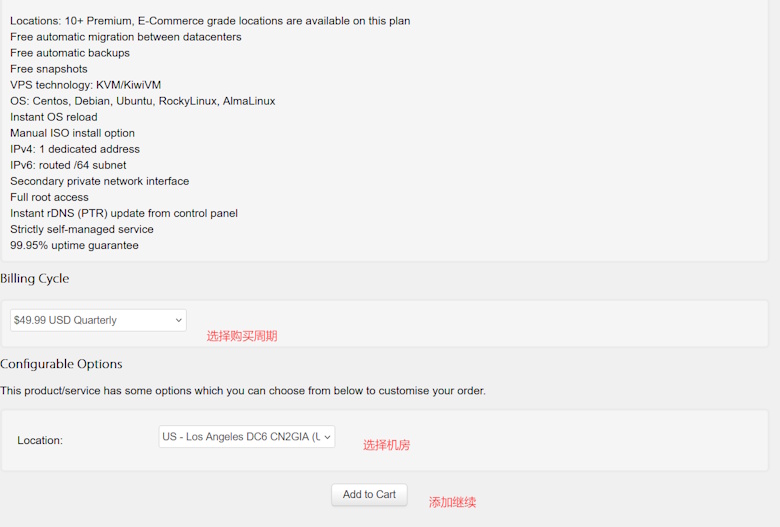Screen dimensions: 780x527
Task: Click the "Instant OS reload" line
Action: 54,117
